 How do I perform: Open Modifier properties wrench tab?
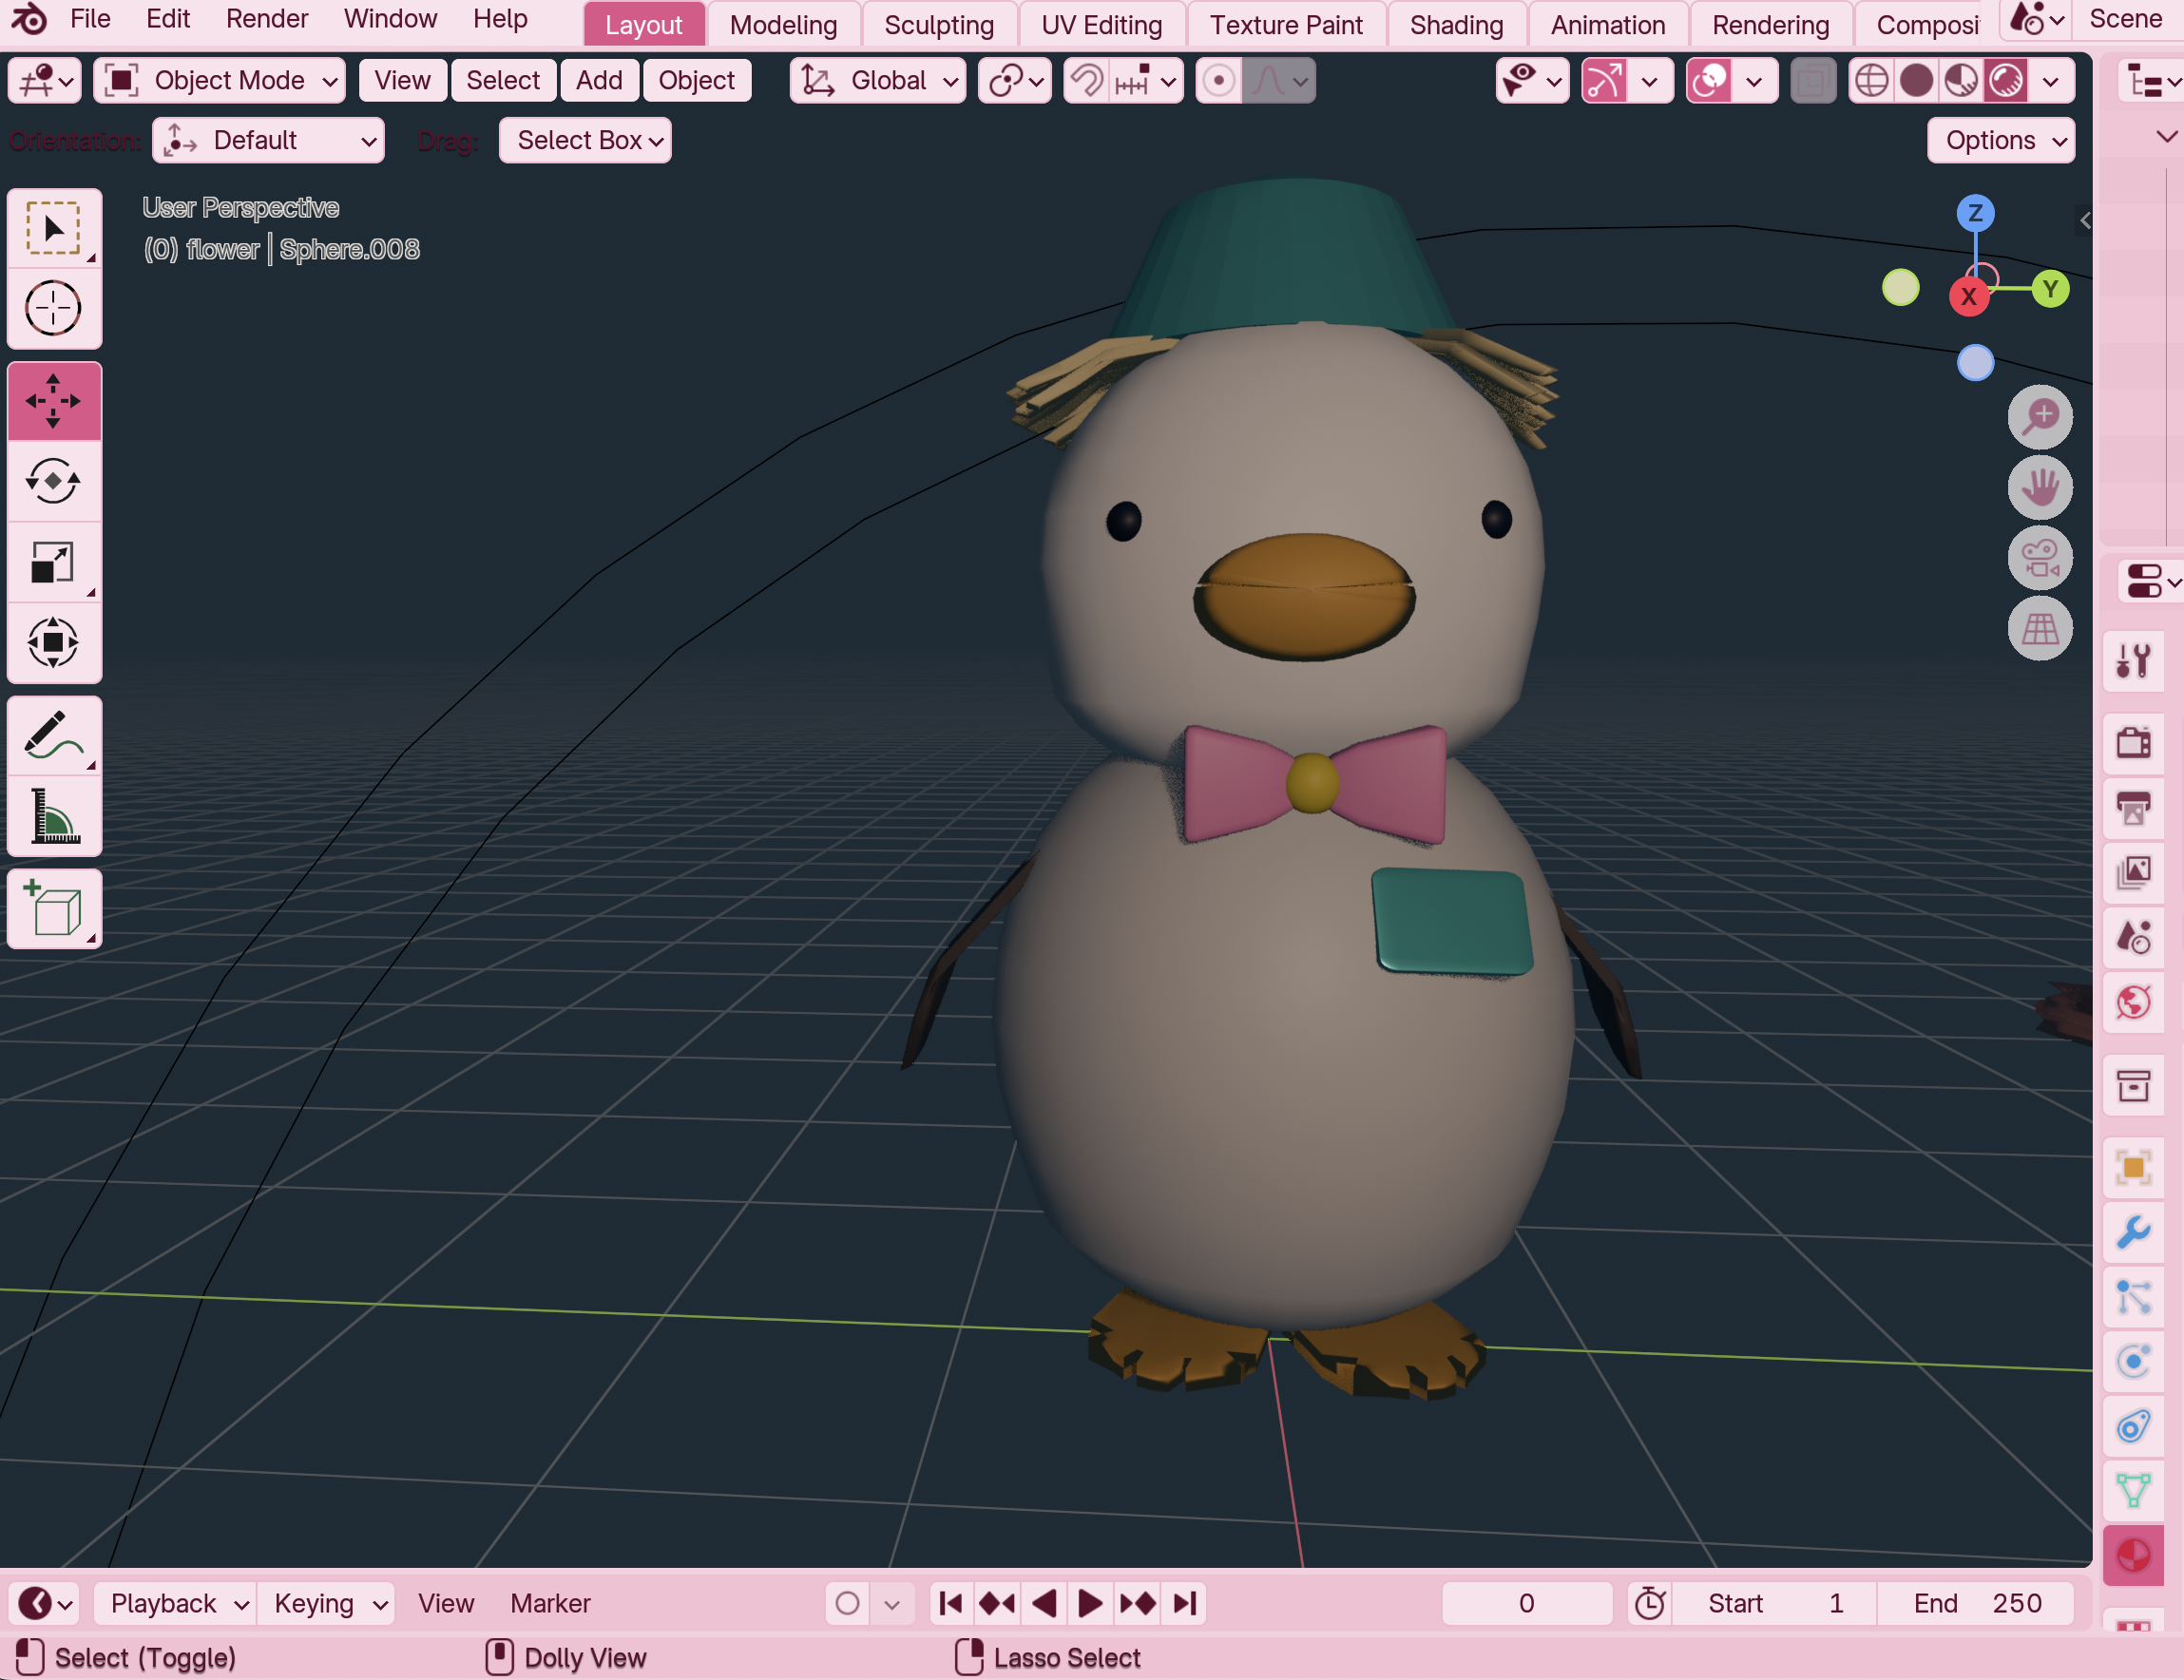pos(2132,1231)
